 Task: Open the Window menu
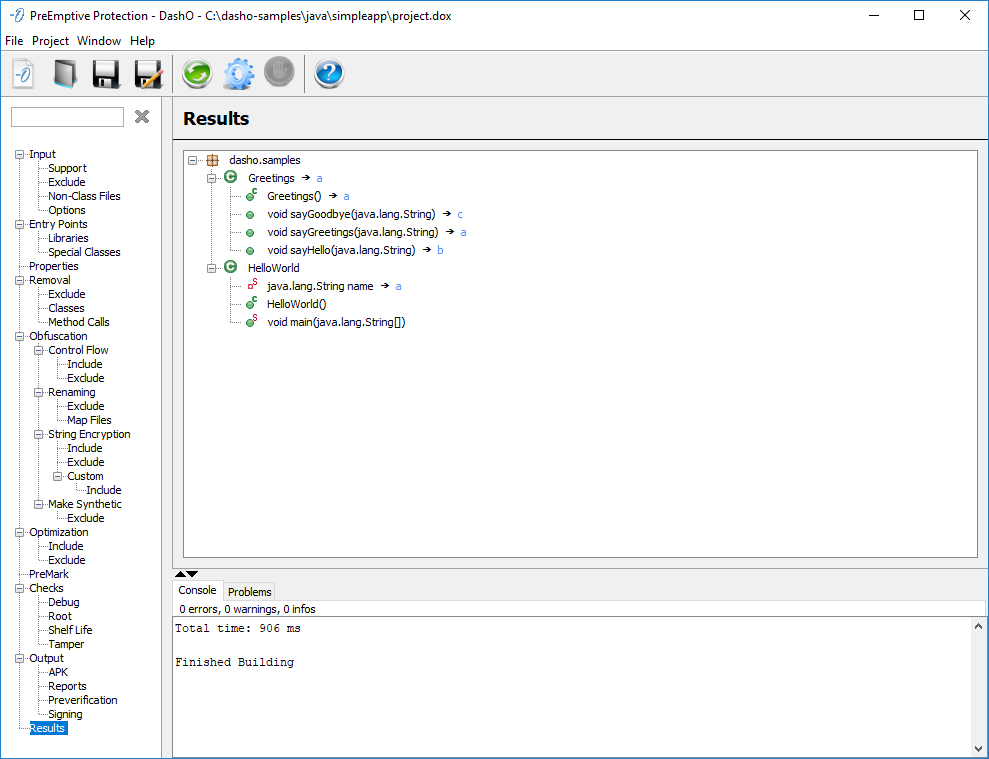pyautogui.click(x=99, y=41)
